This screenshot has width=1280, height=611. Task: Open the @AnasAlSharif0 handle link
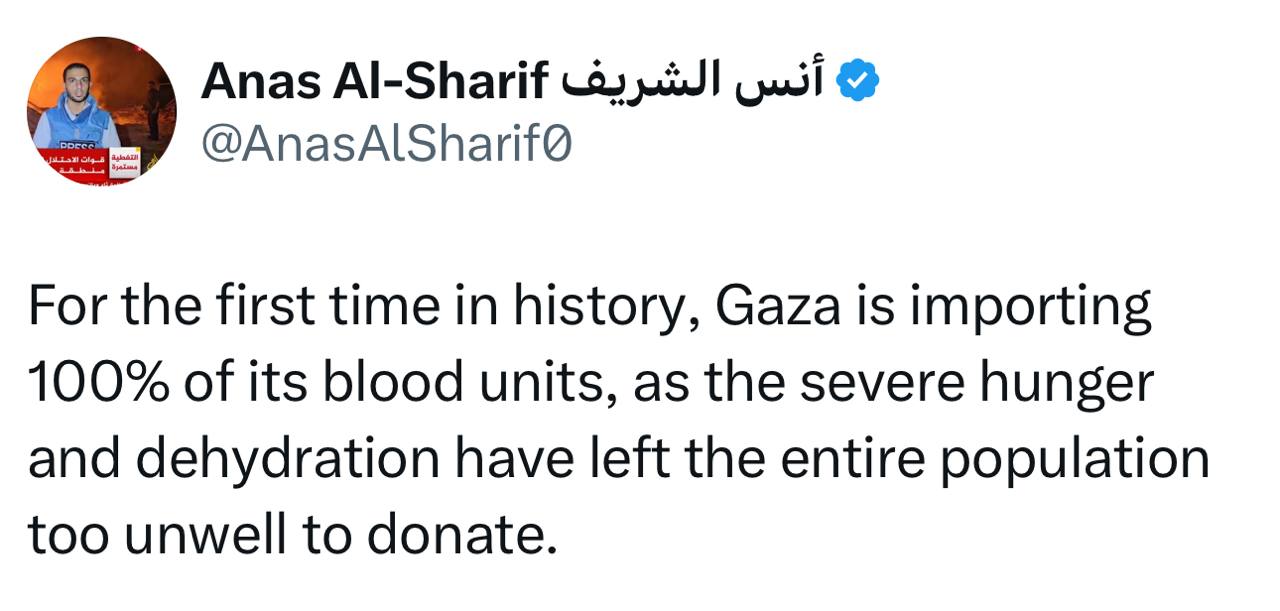point(387,146)
